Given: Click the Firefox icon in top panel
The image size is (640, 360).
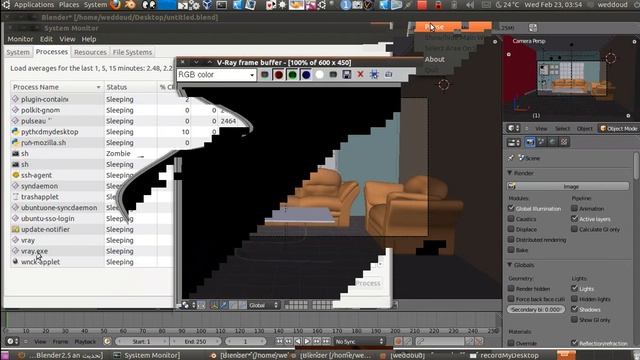Looking at the screenshot, I should point(116,5).
